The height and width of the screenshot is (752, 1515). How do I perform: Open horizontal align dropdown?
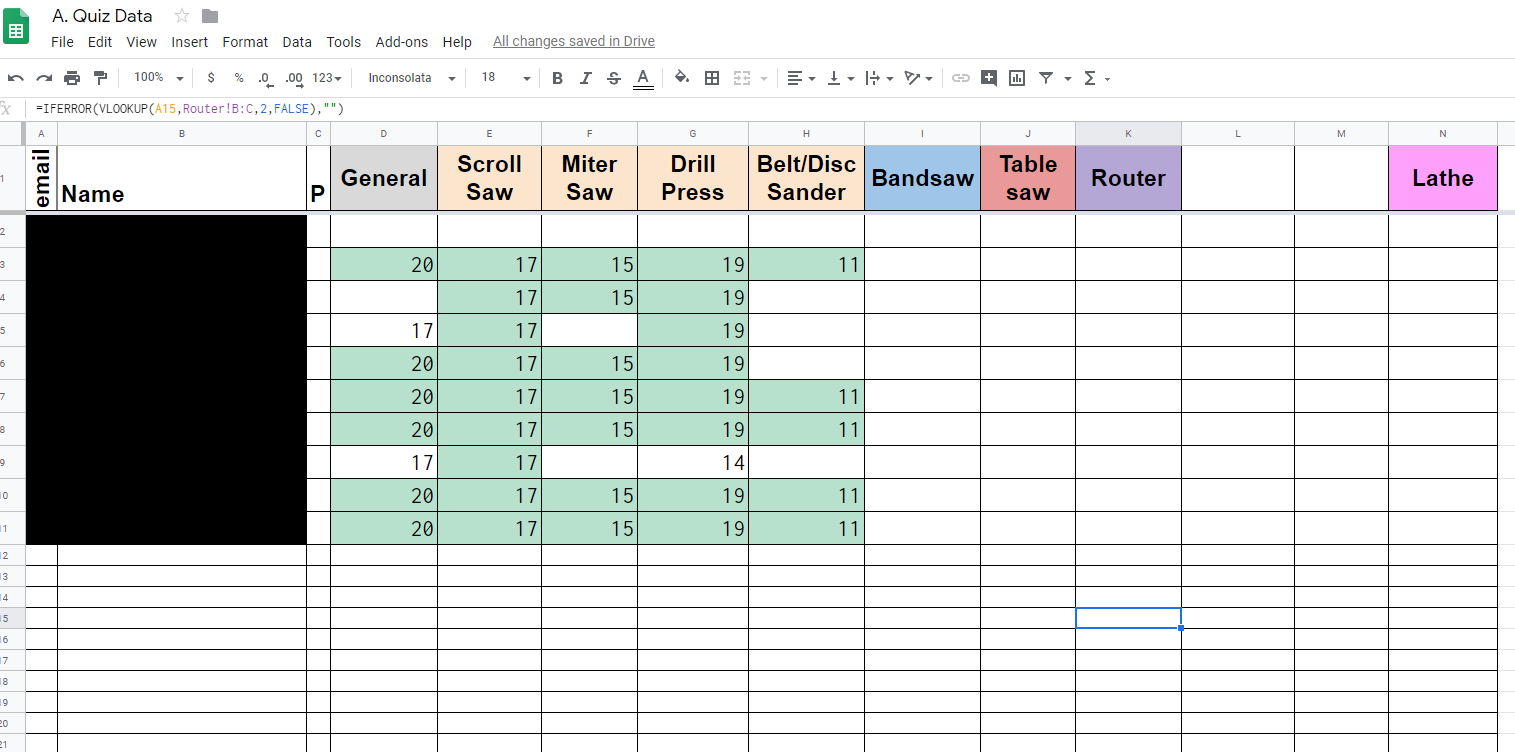pyautogui.click(x=801, y=78)
